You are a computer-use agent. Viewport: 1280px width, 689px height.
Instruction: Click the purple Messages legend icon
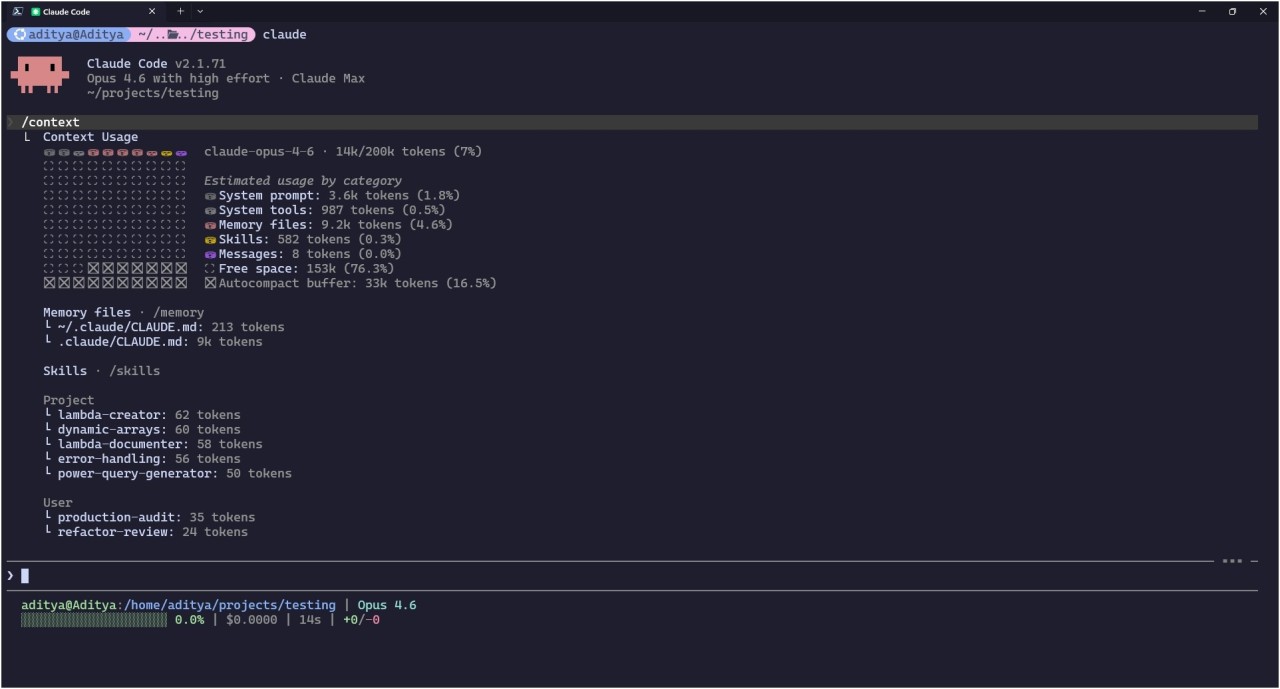click(x=210, y=255)
